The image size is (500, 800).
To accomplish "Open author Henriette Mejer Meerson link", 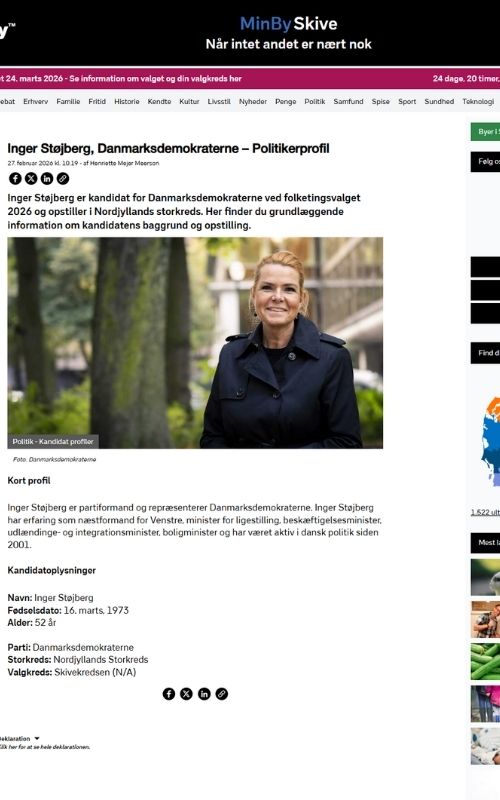I will (124, 163).
